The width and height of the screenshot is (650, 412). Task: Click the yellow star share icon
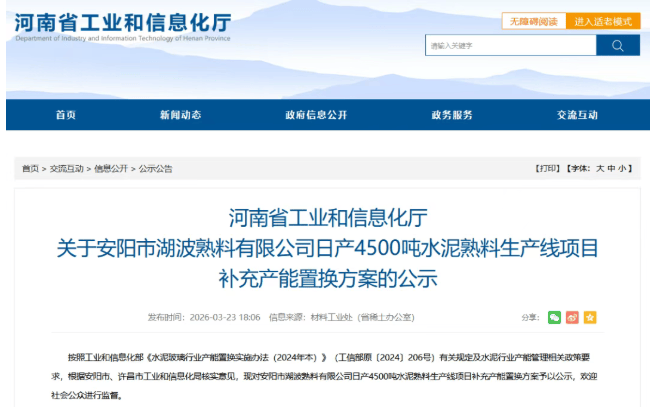(x=590, y=317)
